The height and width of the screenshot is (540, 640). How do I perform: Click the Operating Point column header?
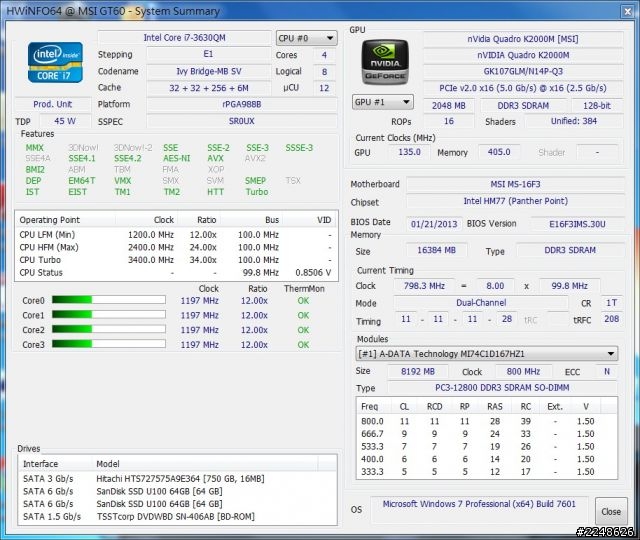(x=65, y=220)
